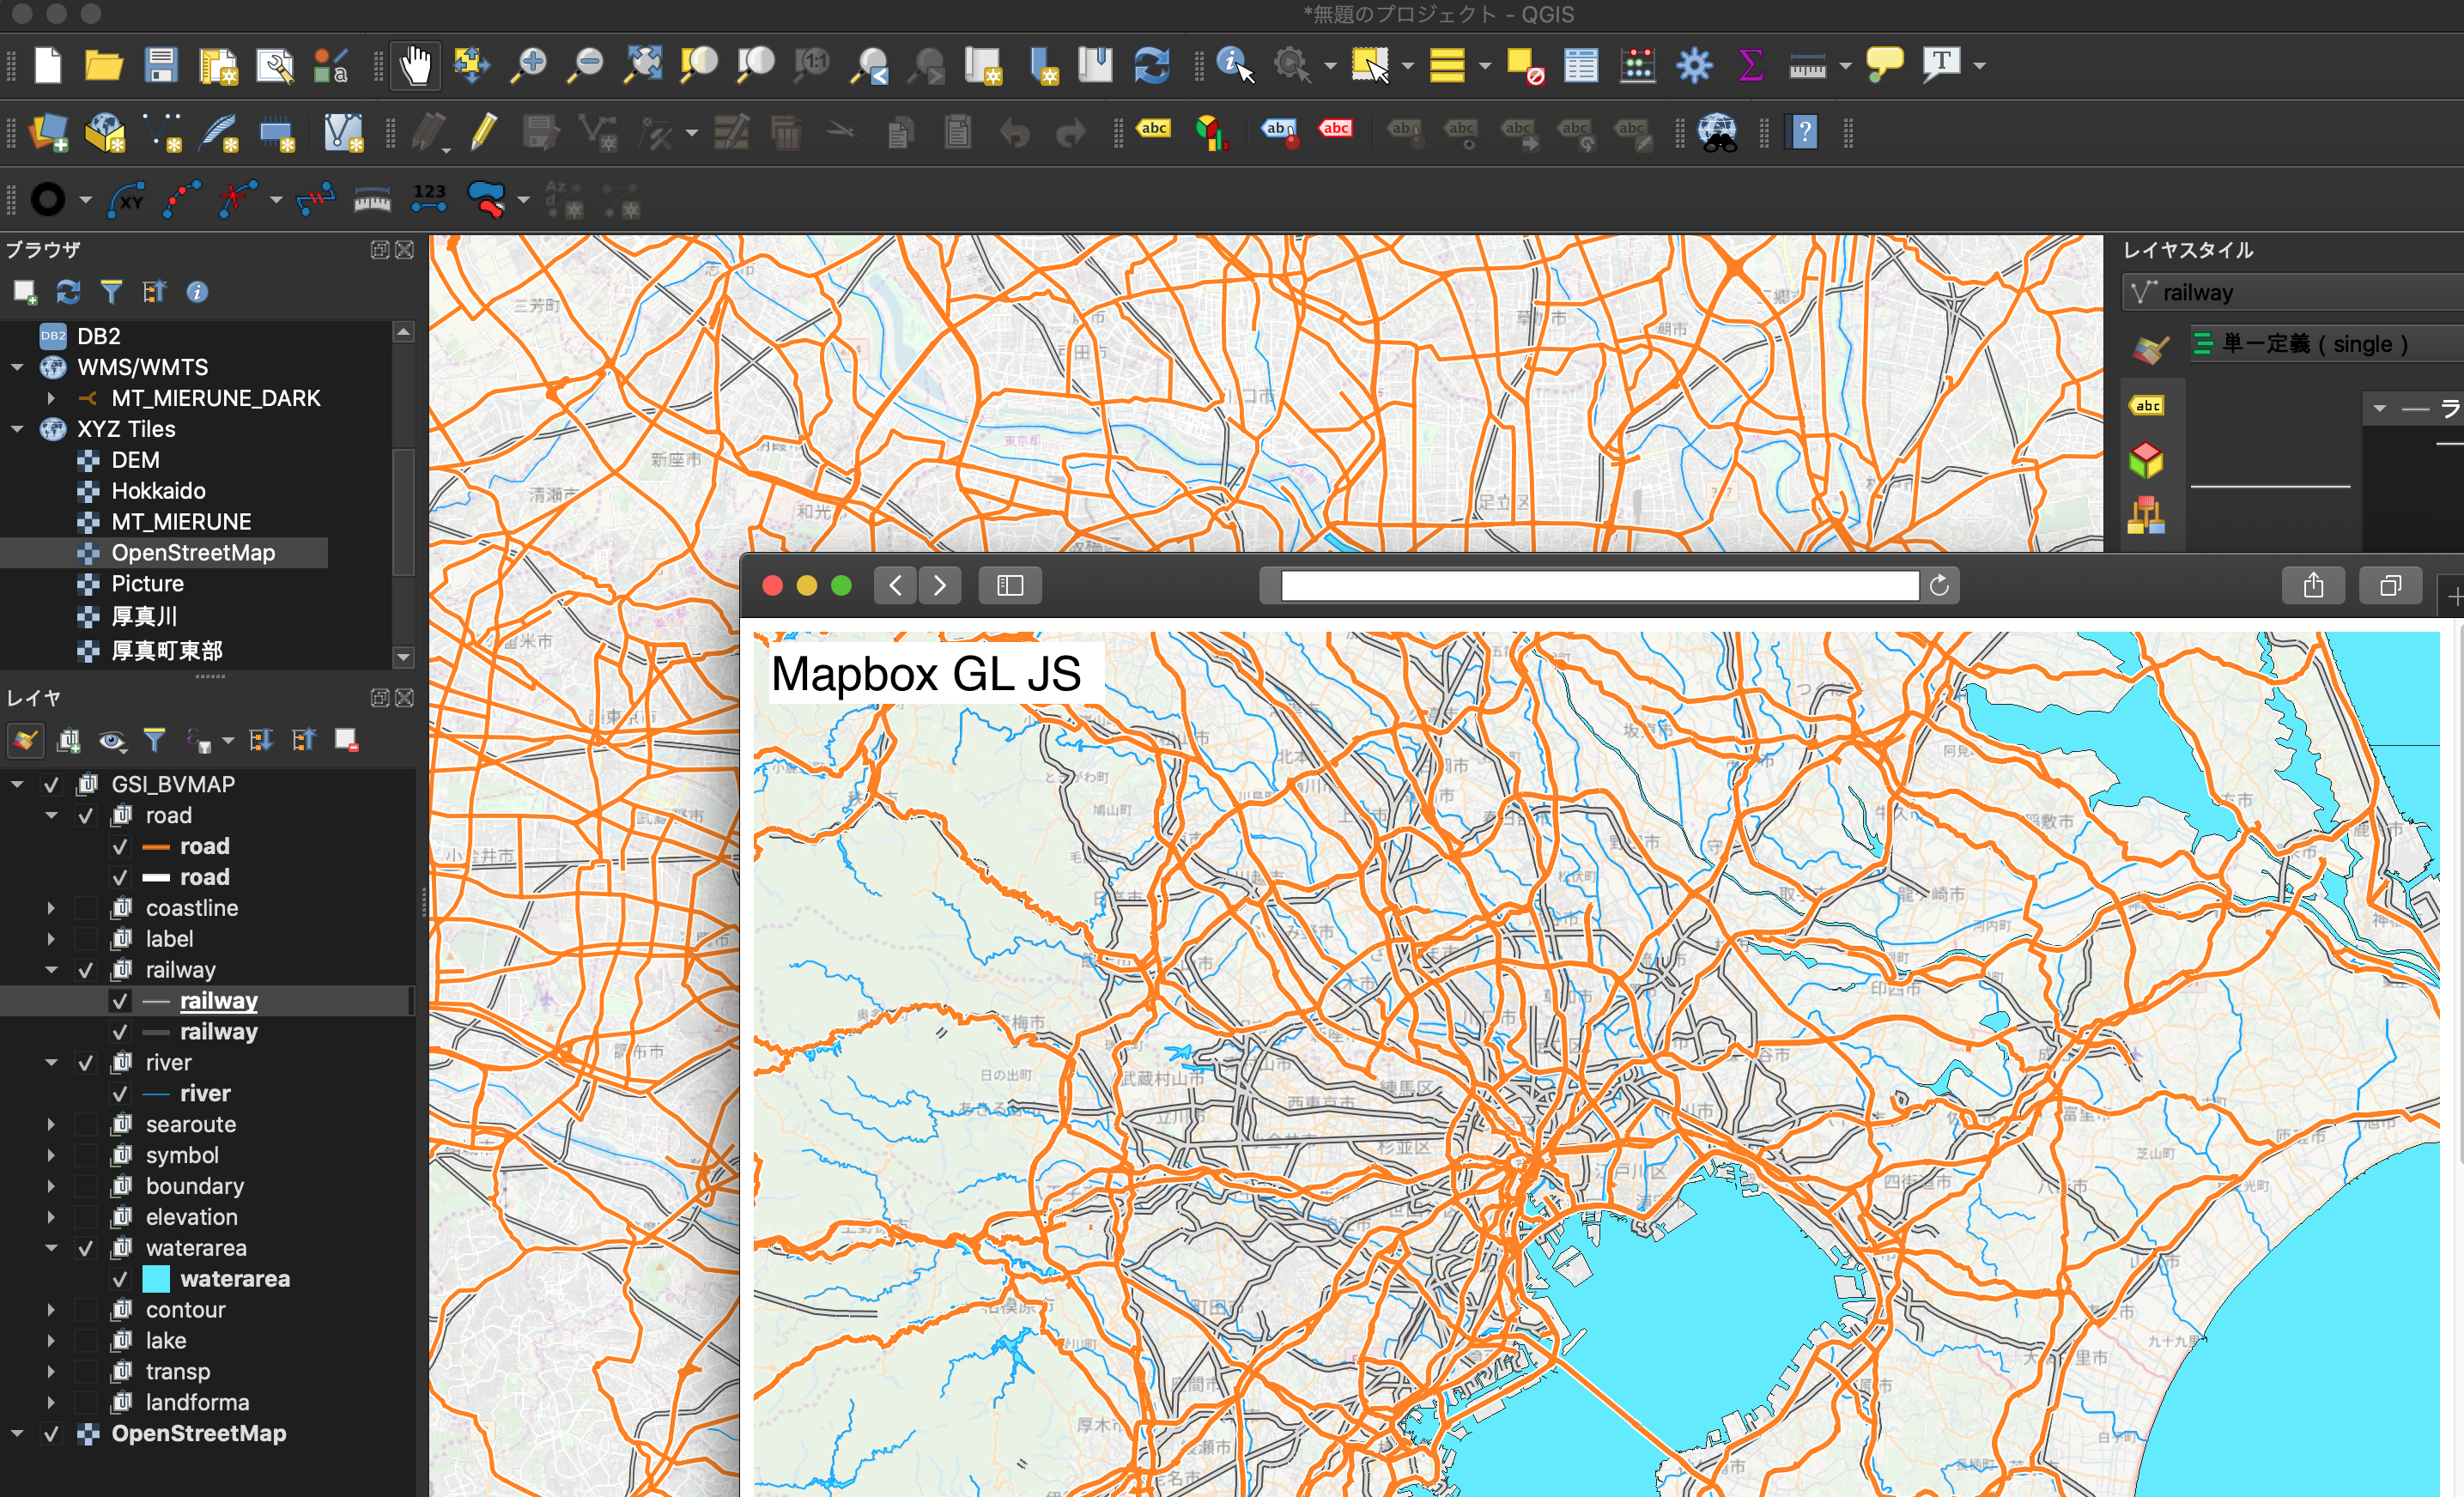Enable the contour layer checkbox

pos(86,1311)
